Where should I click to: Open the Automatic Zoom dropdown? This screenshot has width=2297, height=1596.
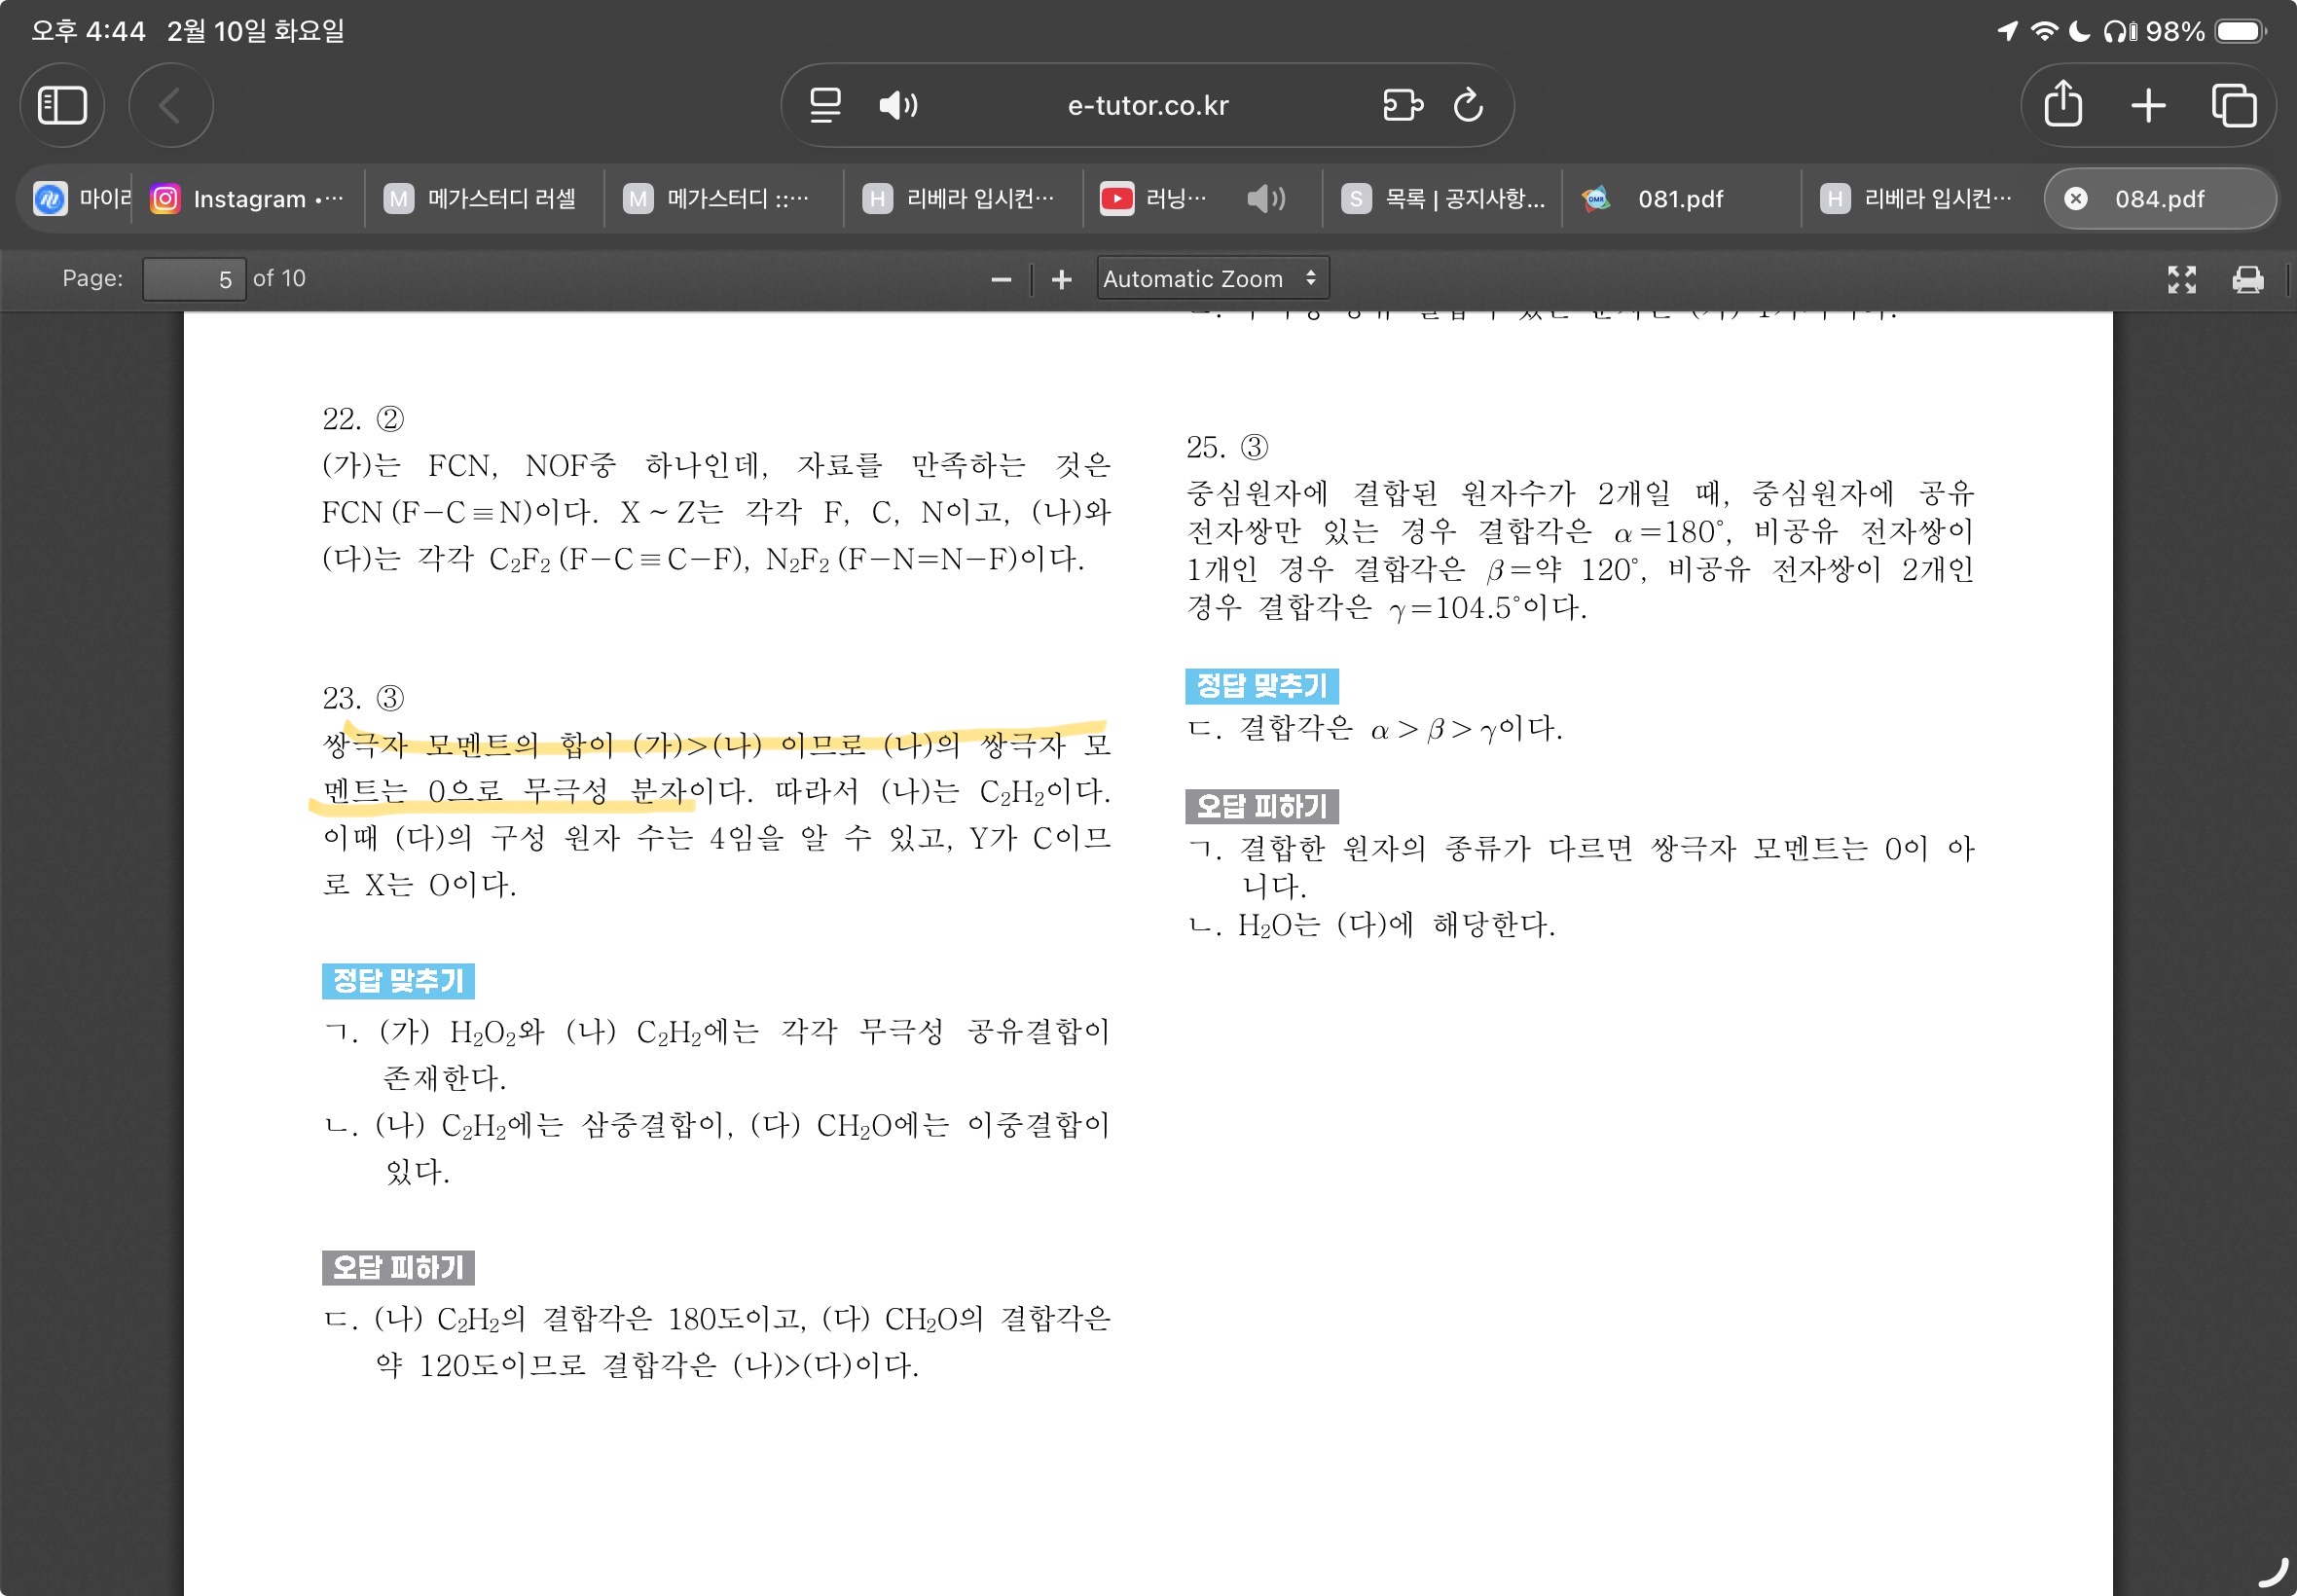1211,279
